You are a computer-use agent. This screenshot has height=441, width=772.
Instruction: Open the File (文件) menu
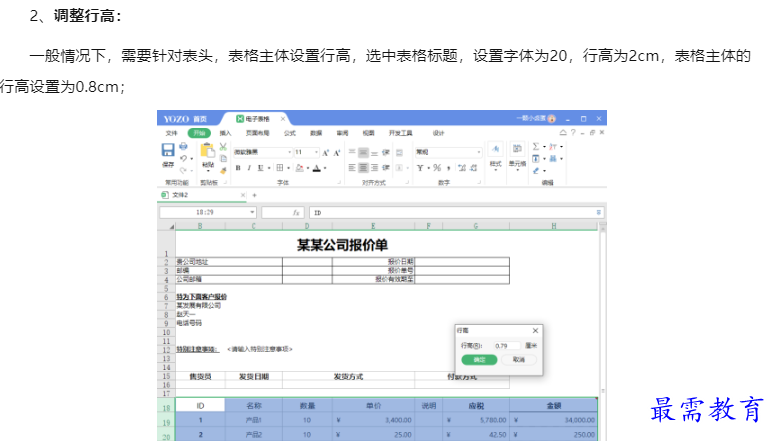(171, 133)
